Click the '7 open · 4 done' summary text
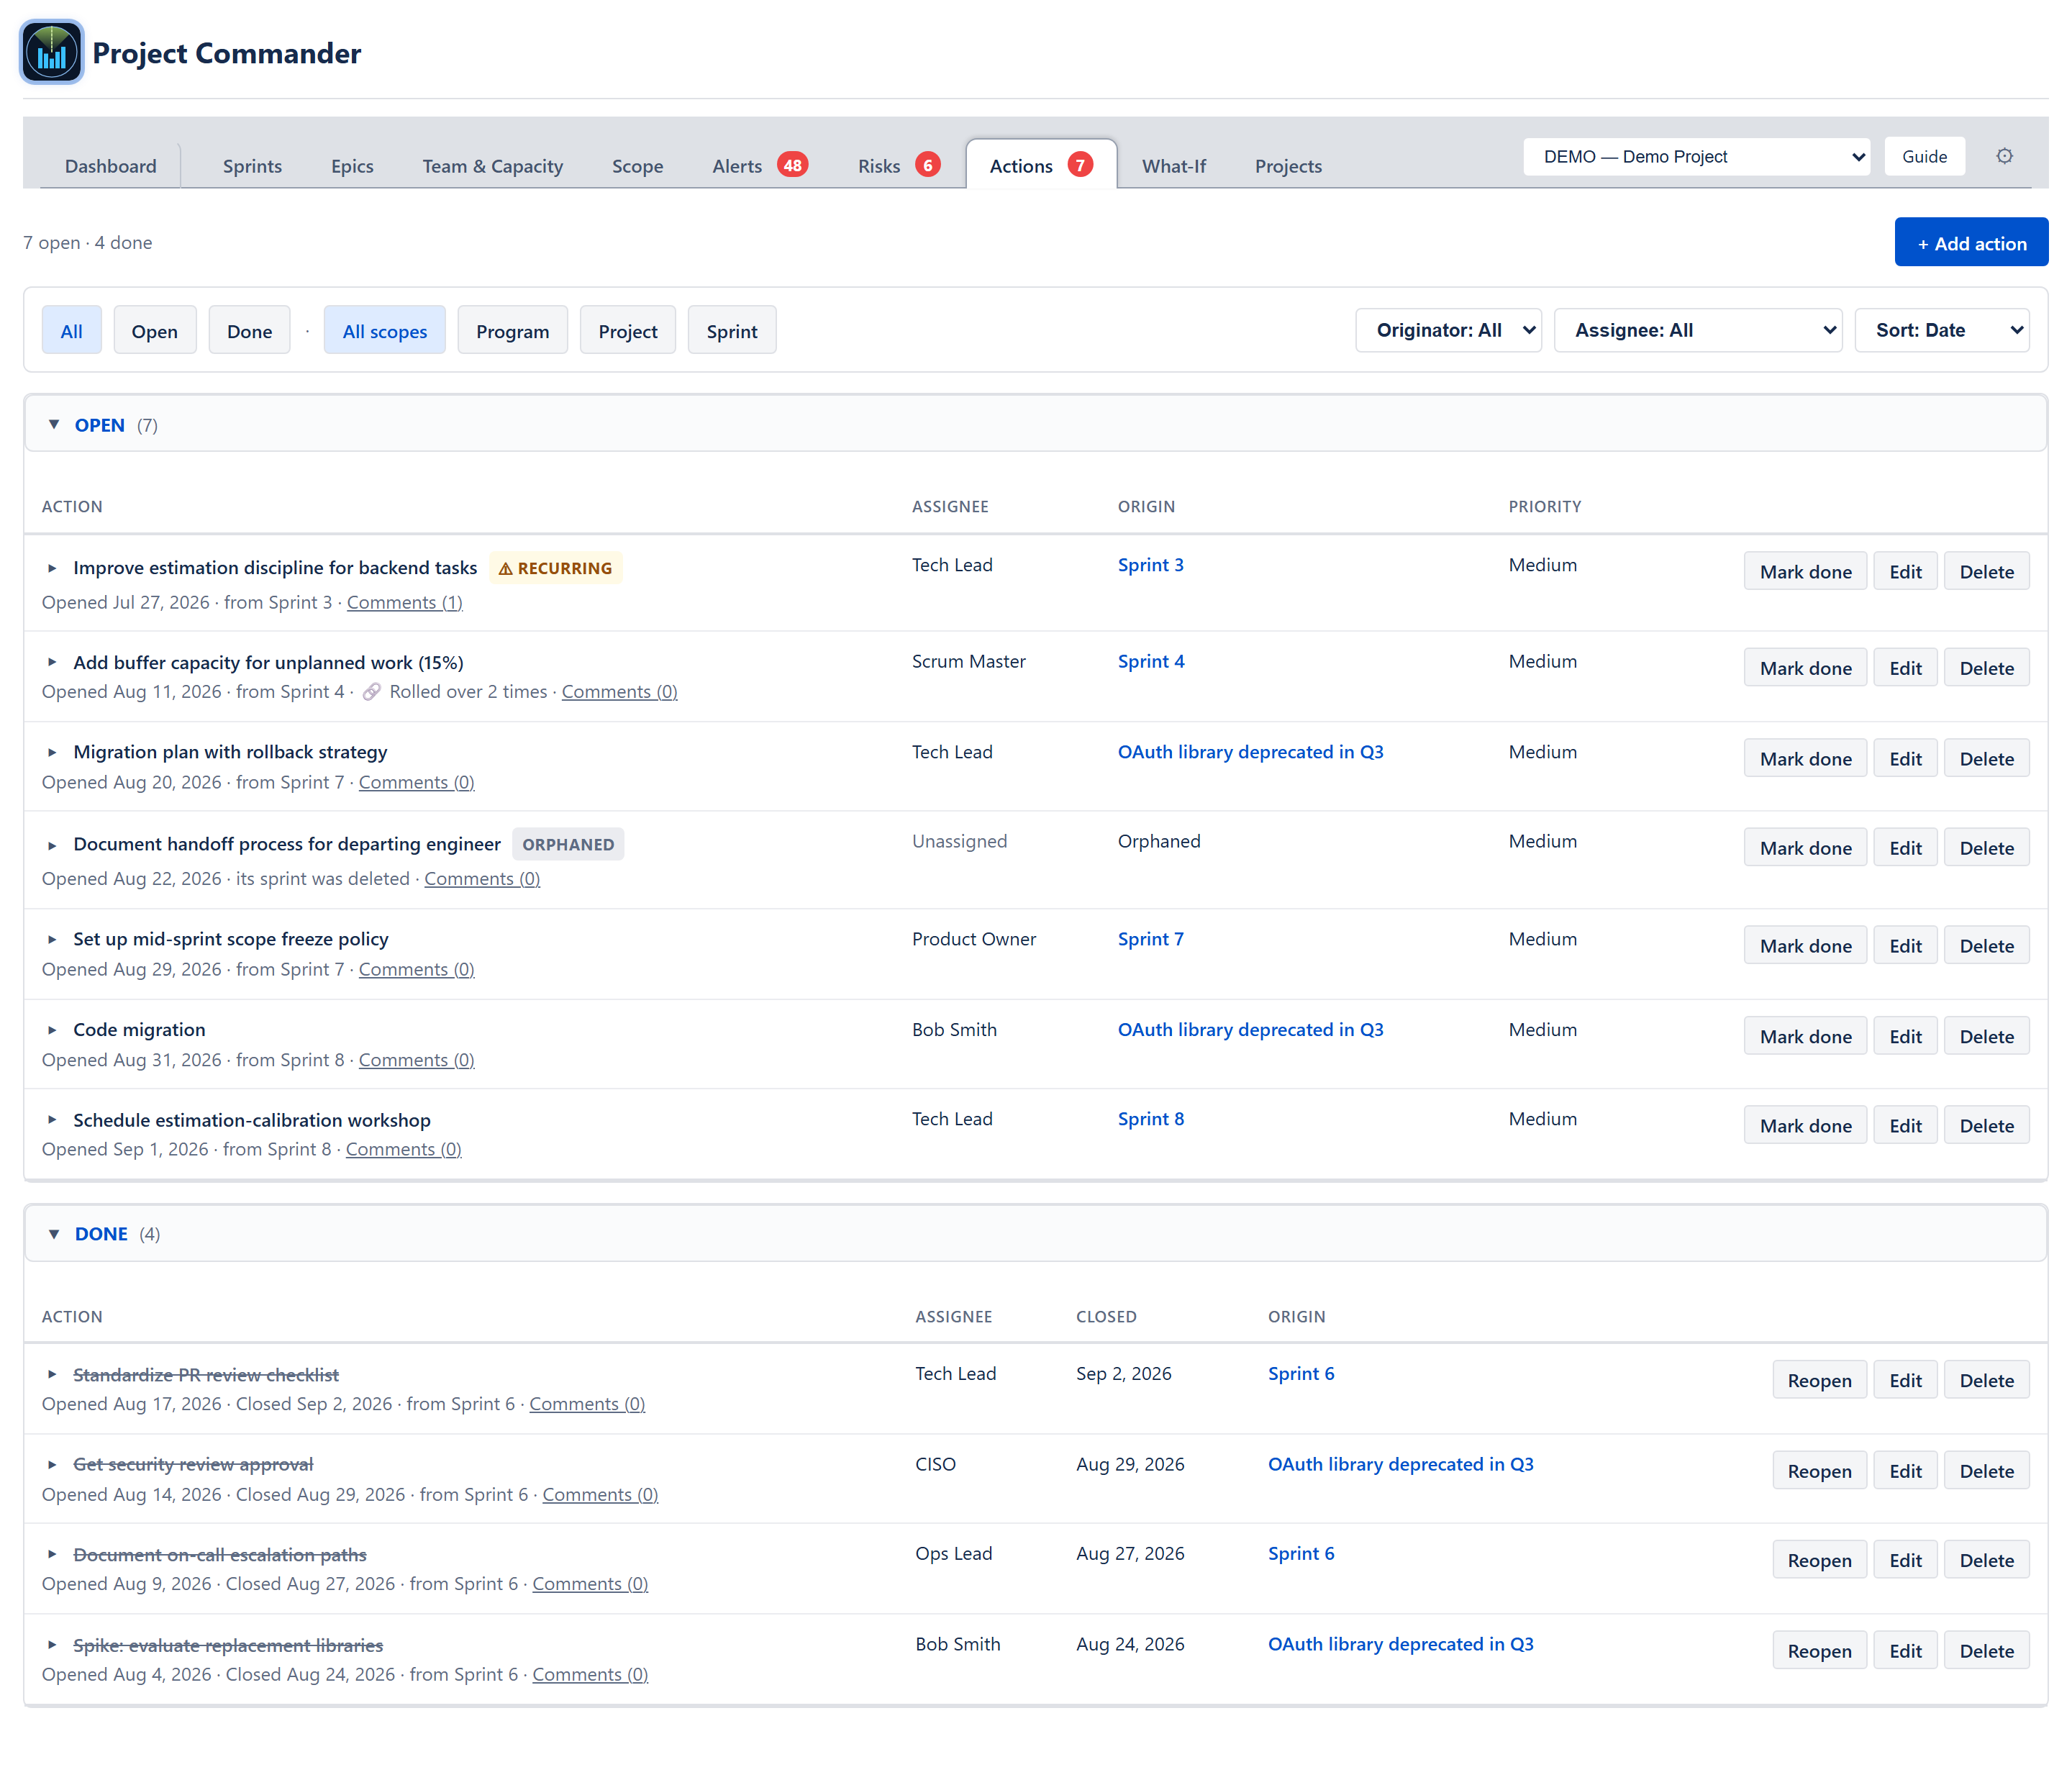Image resolution: width=2072 pixels, height=1780 pixels. [88, 243]
